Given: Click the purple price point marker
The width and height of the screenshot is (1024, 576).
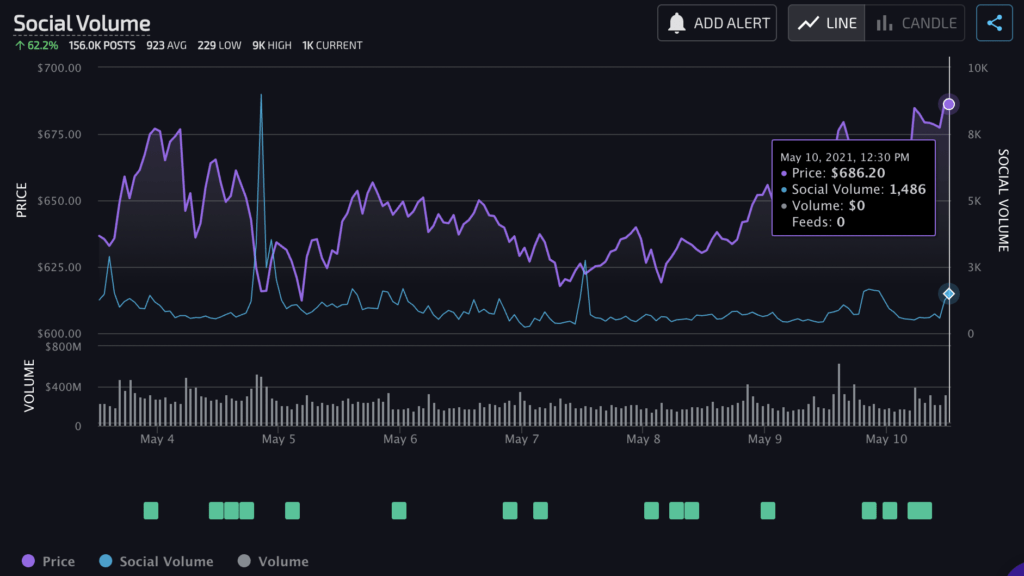Looking at the screenshot, I should pyautogui.click(x=948, y=104).
